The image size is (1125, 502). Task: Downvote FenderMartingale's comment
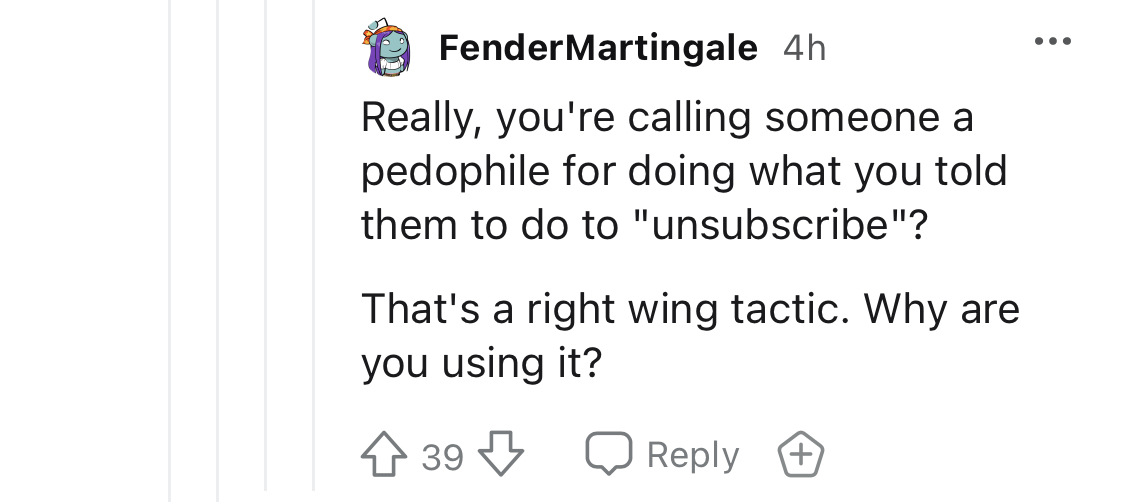501,454
